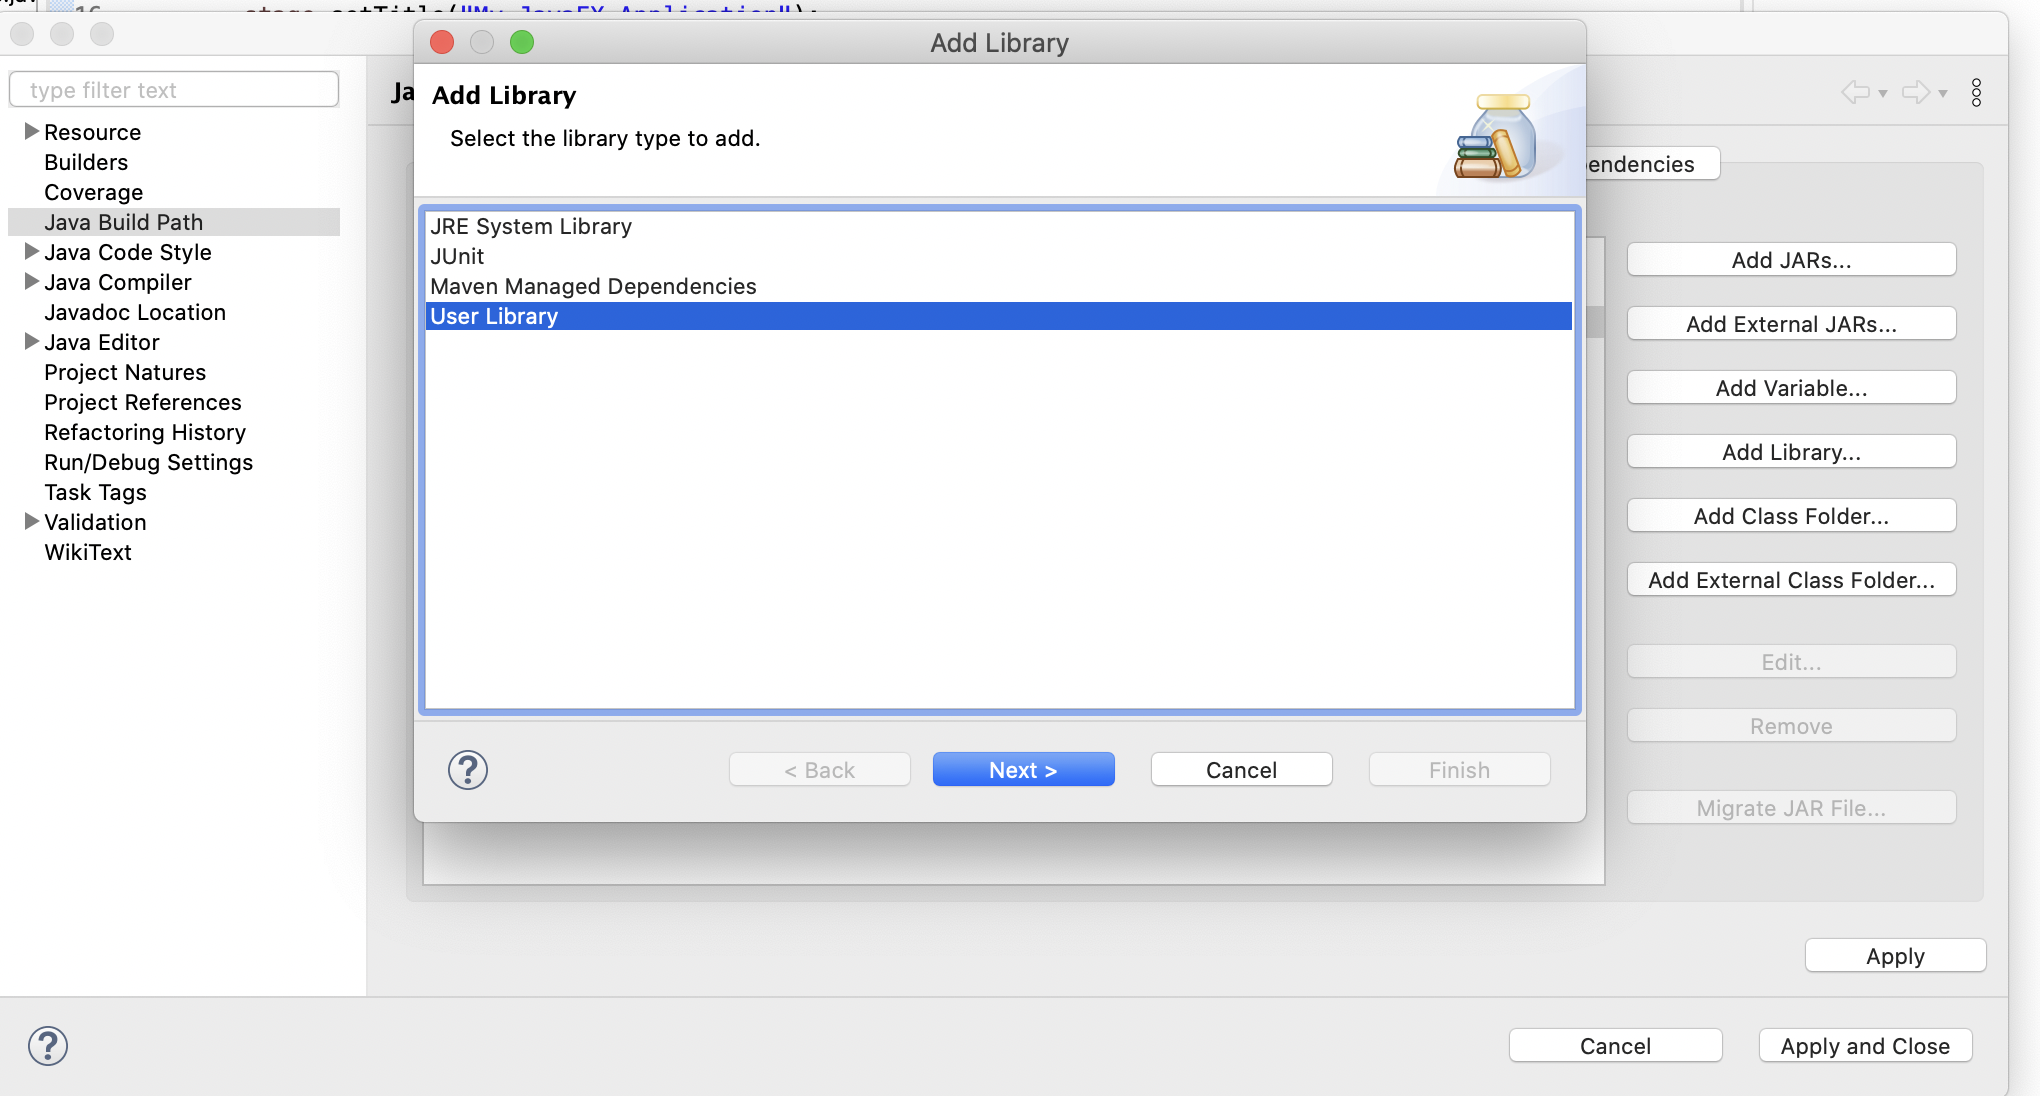The width and height of the screenshot is (2040, 1096).
Task: Open the three-dot view menu
Action: click(x=1976, y=93)
